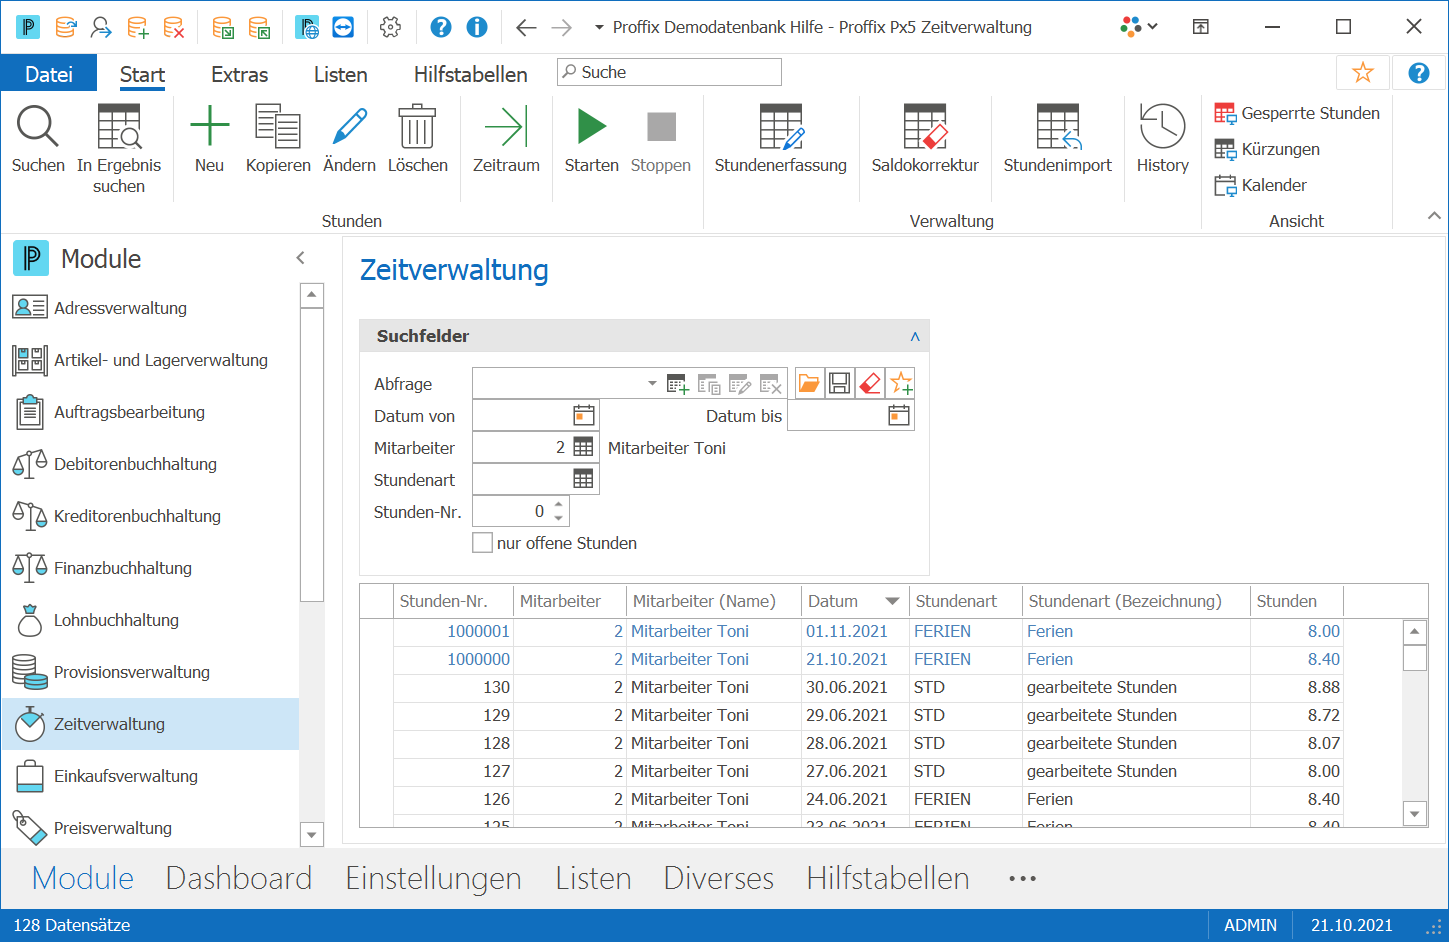The width and height of the screenshot is (1449, 942).
Task: Increase the Stunden-Nr. stepper value
Action: tap(558, 504)
